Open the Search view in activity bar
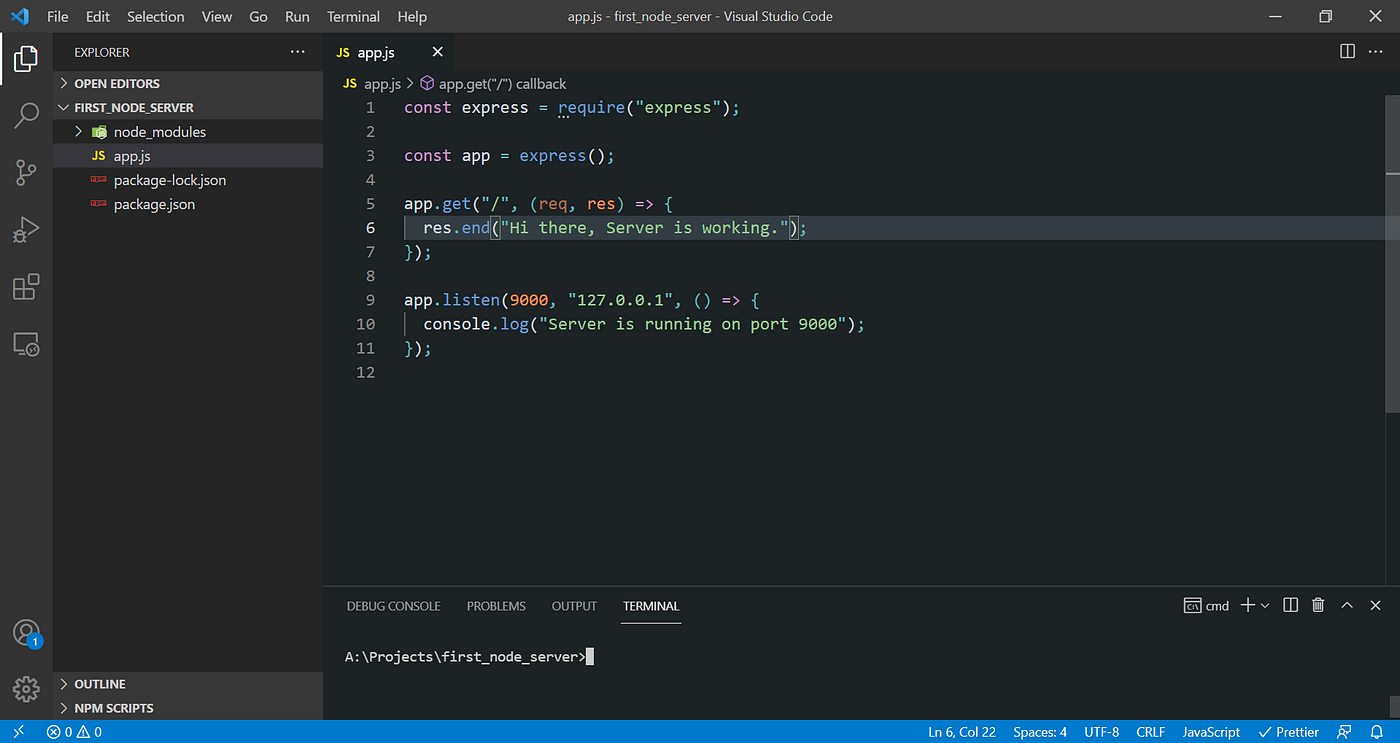The height and width of the screenshot is (743, 1400). click(26, 115)
